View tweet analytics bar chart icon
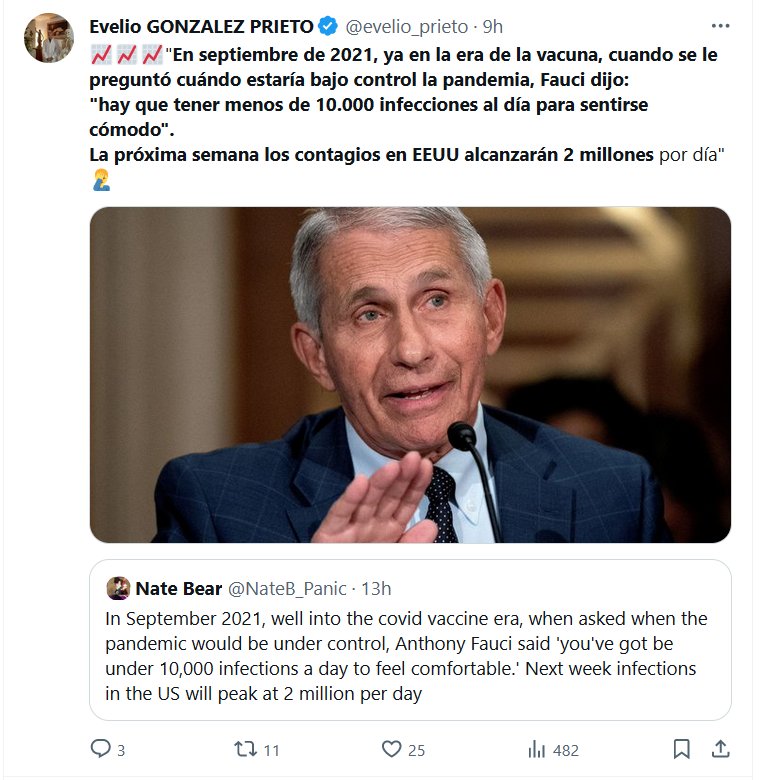This screenshot has width=770, height=780. tap(537, 749)
